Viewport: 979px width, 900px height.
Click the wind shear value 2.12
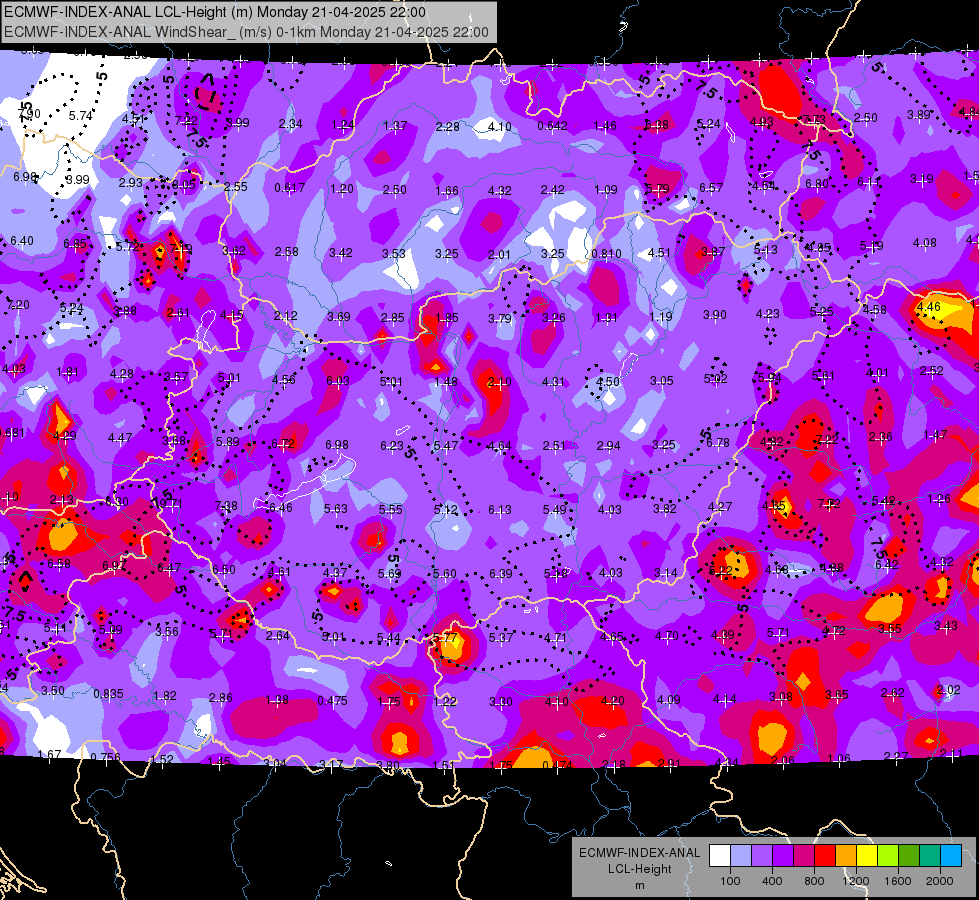(x=285, y=315)
